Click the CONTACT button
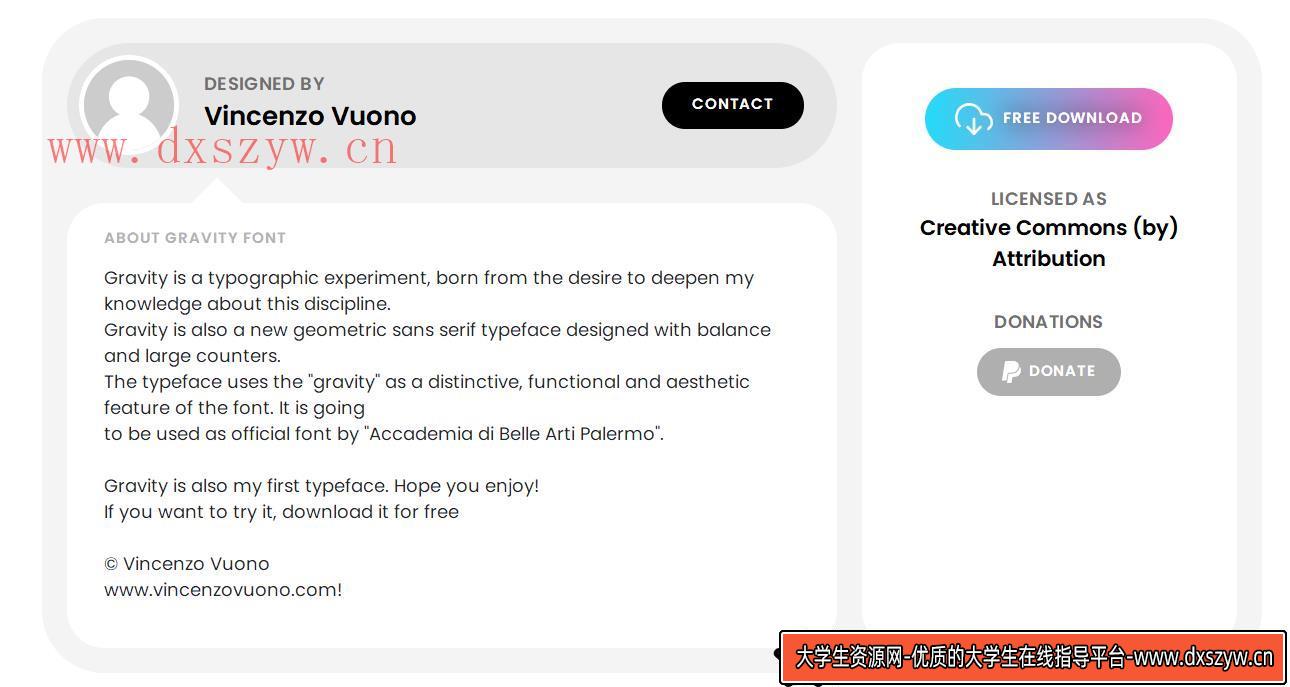The image size is (1290, 687). tap(732, 105)
